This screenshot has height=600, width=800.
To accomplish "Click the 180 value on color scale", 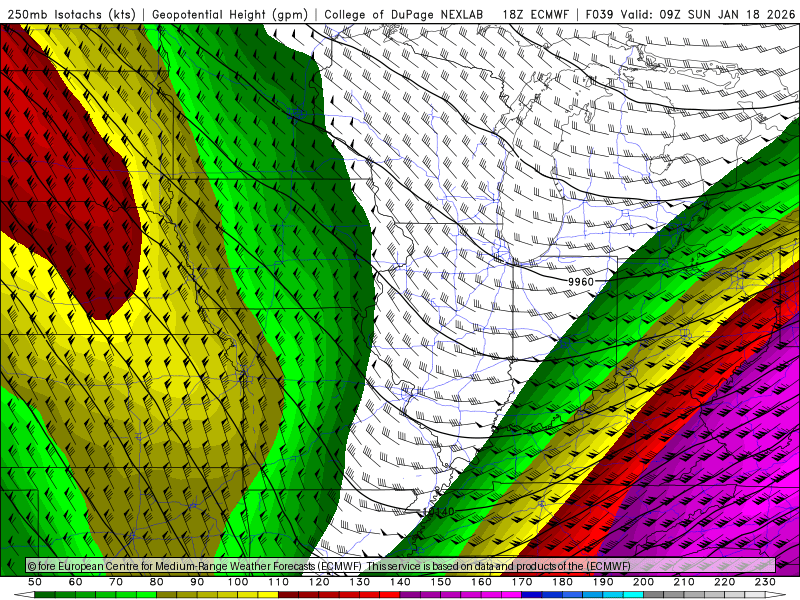I will pos(562,582).
